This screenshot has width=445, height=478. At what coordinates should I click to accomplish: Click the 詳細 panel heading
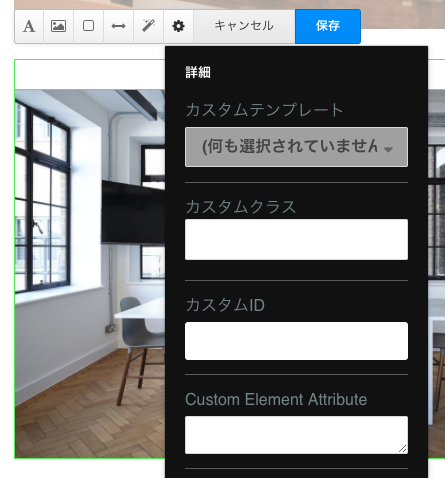click(198, 72)
